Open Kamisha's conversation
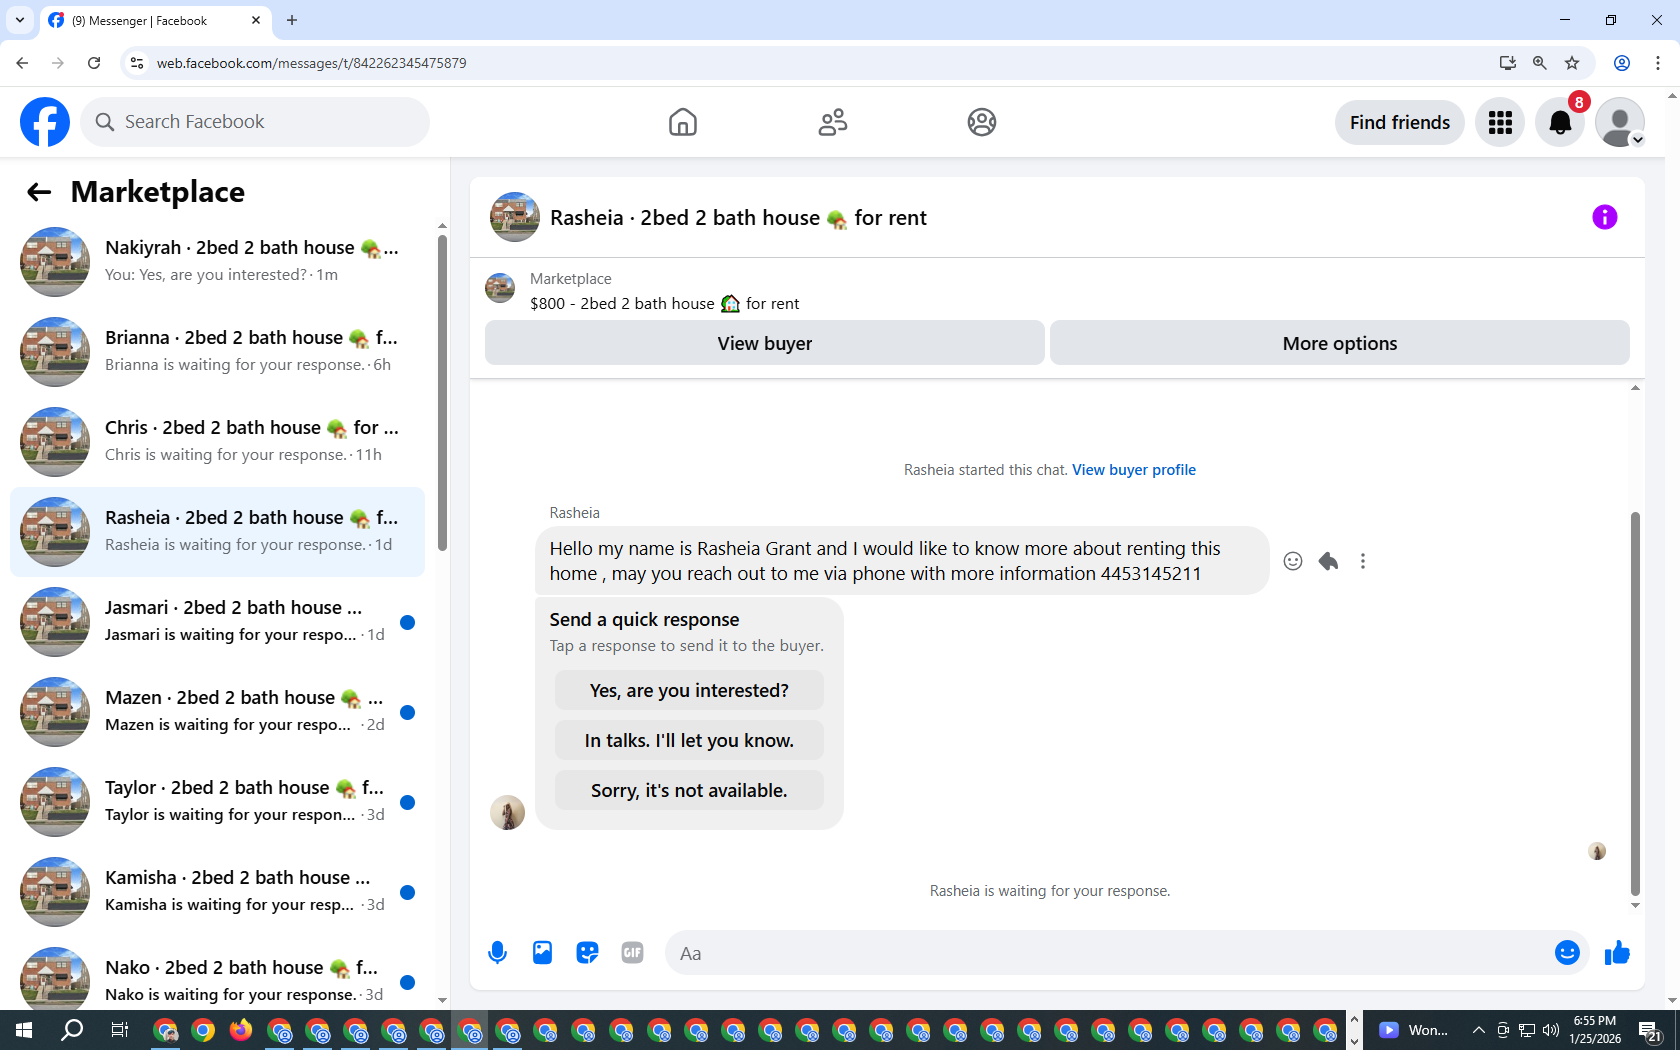 218,892
